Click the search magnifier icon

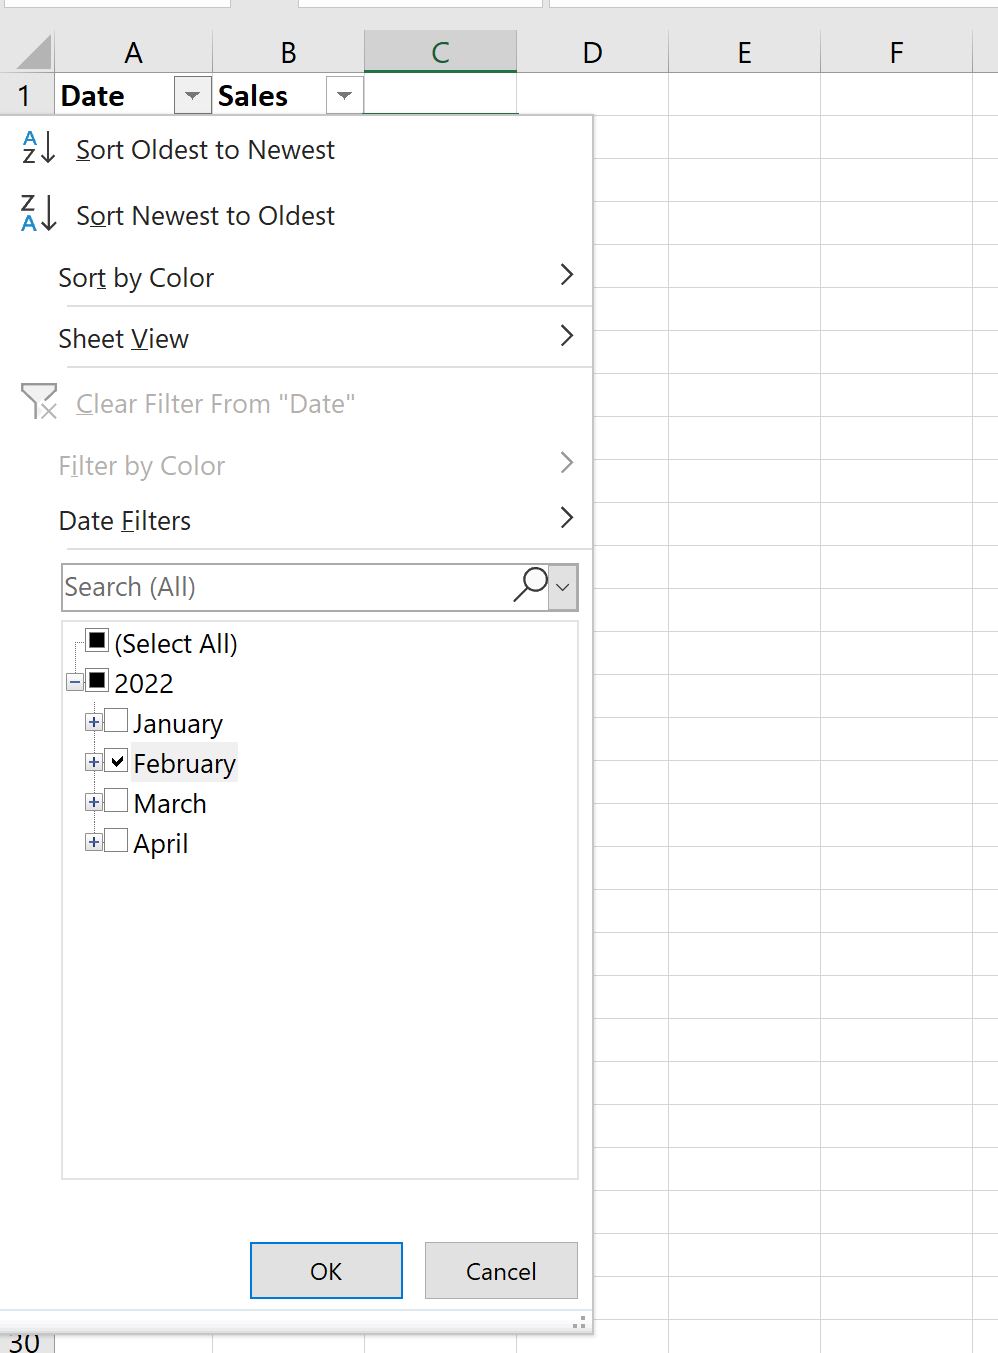click(530, 585)
